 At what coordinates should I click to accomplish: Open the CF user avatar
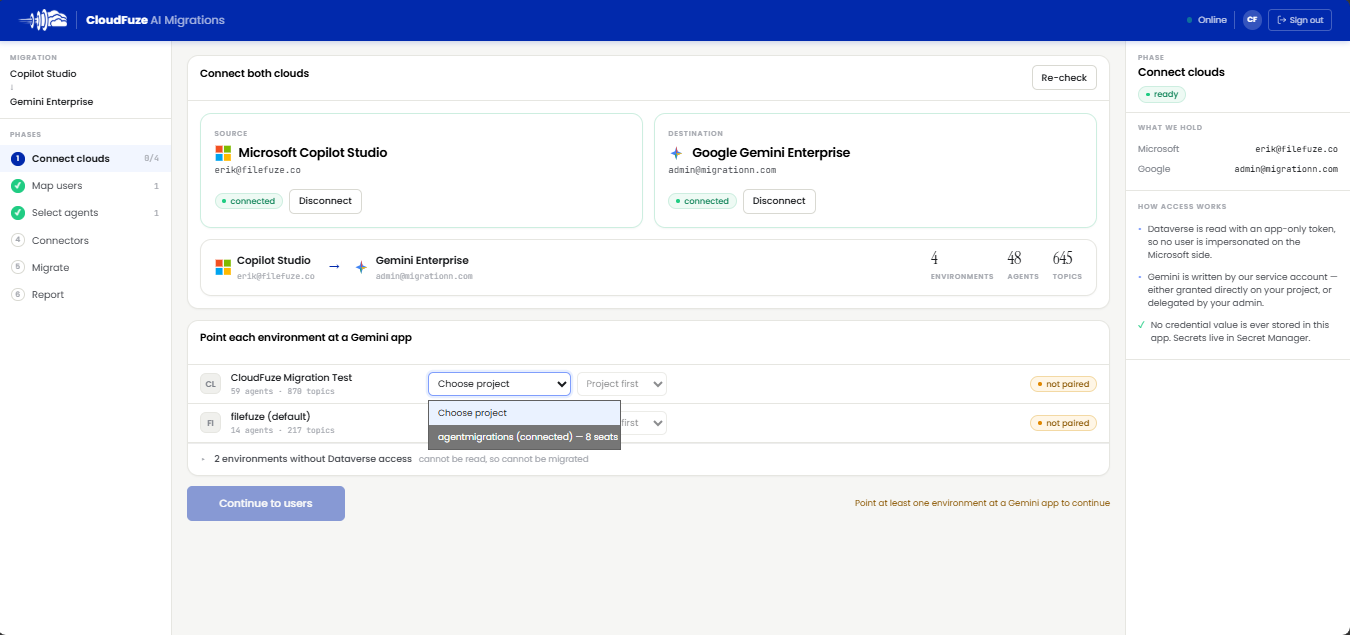point(1252,20)
